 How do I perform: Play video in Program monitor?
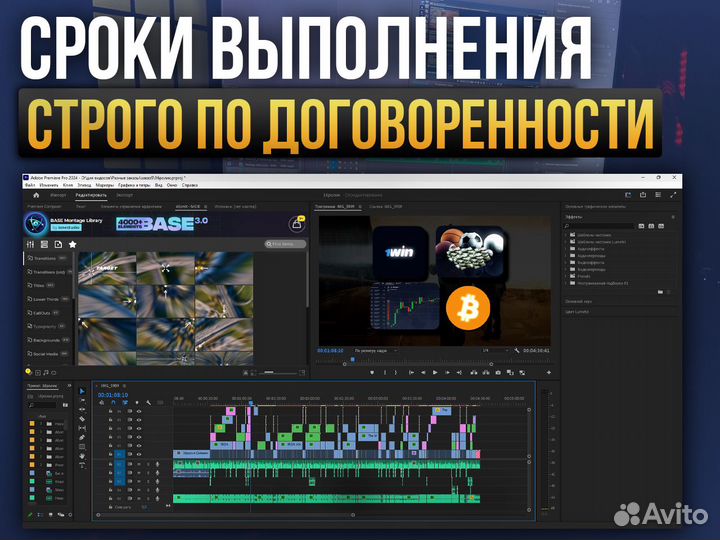coord(435,372)
